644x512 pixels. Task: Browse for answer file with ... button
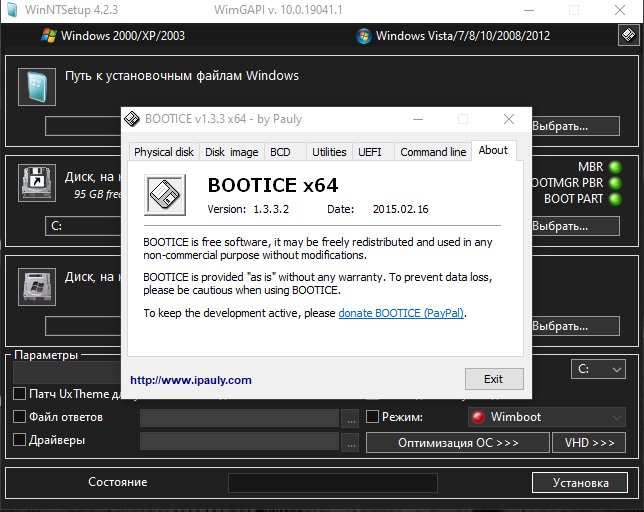[351, 419]
